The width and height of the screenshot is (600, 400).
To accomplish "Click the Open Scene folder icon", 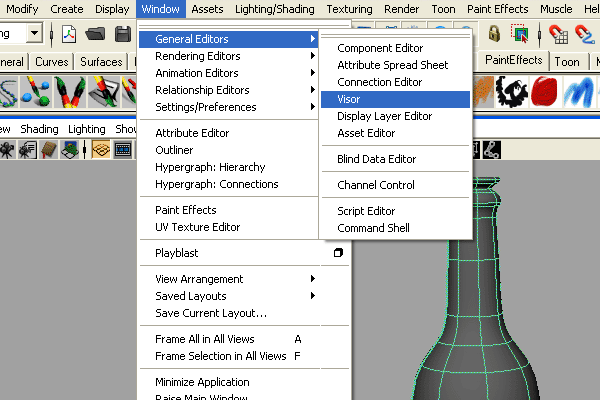I will [95, 34].
